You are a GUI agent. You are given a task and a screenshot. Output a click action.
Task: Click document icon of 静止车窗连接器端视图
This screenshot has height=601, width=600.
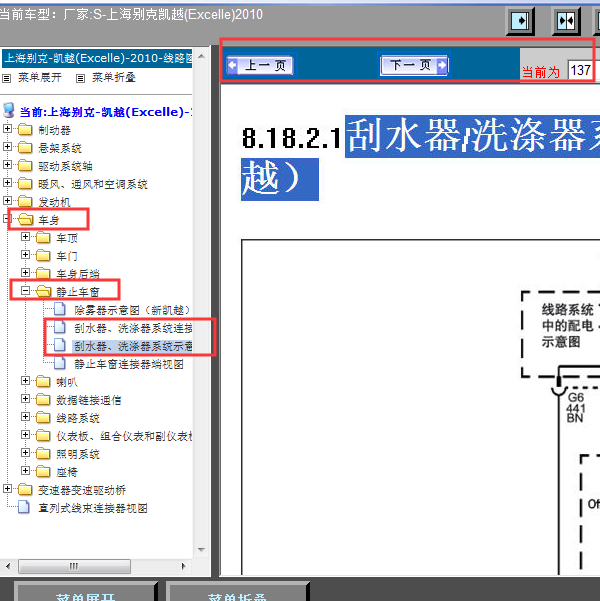(60, 363)
